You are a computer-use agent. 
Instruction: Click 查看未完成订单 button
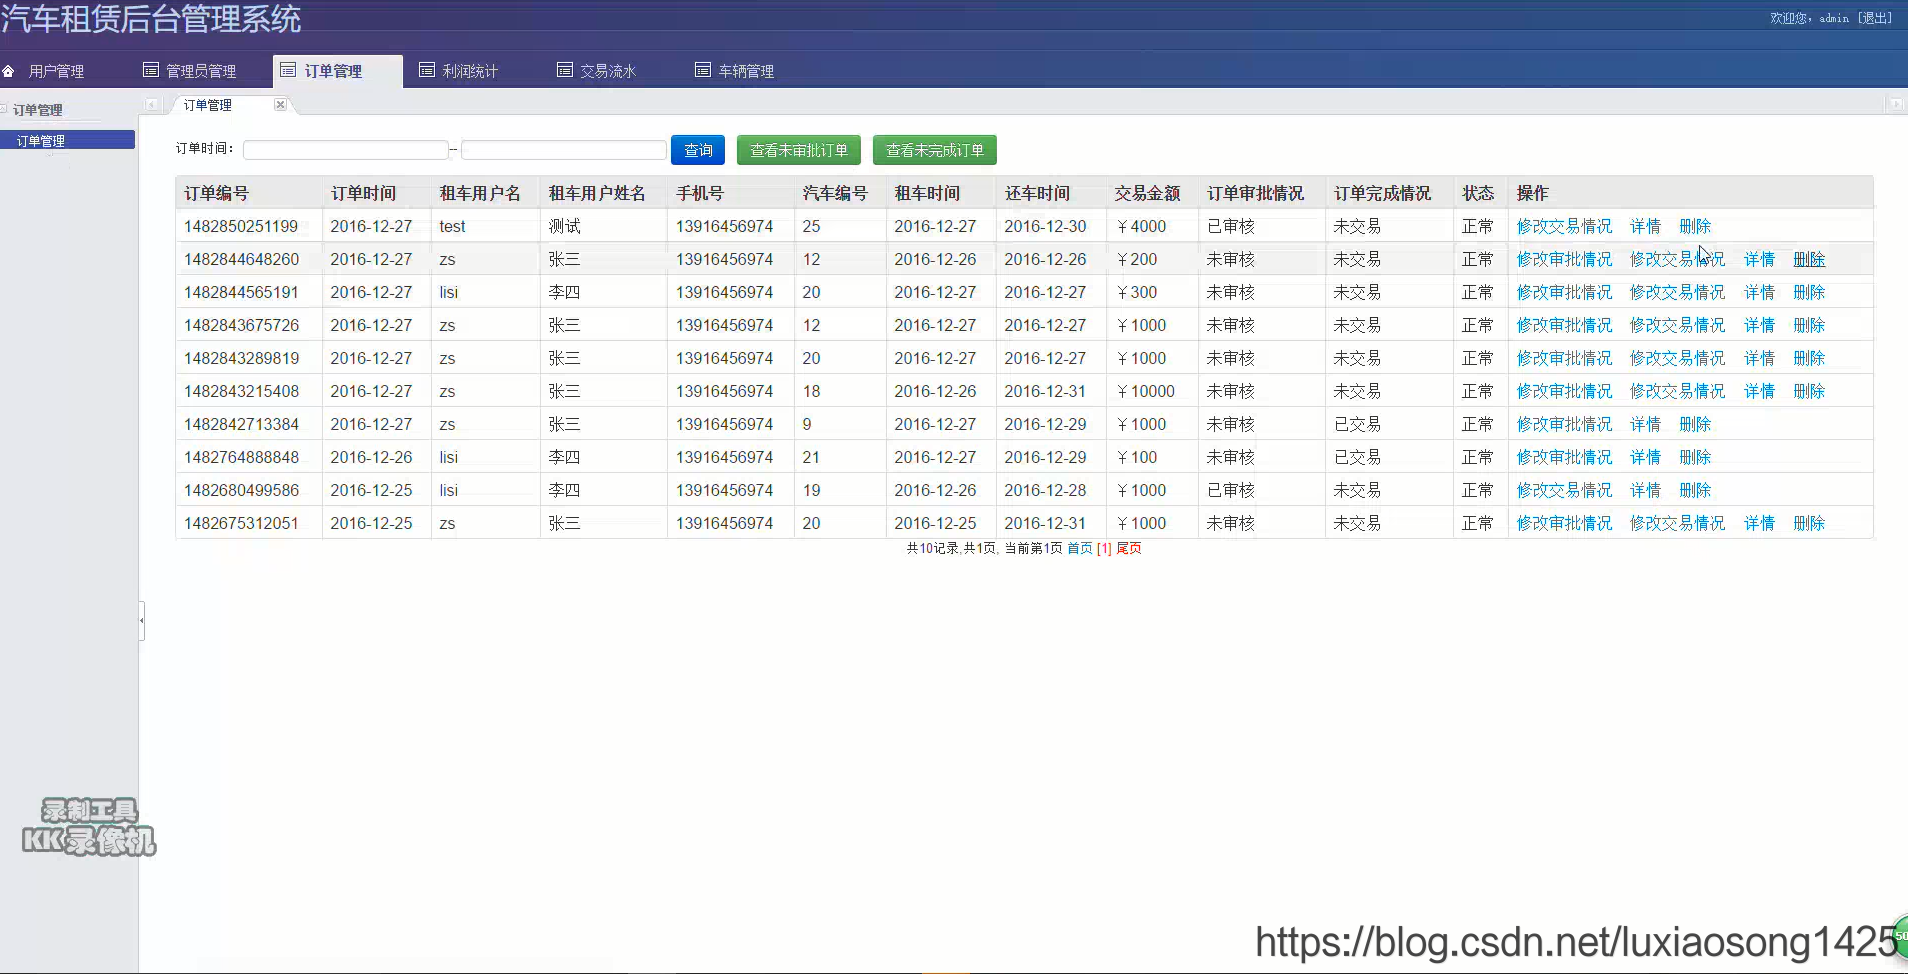point(935,150)
